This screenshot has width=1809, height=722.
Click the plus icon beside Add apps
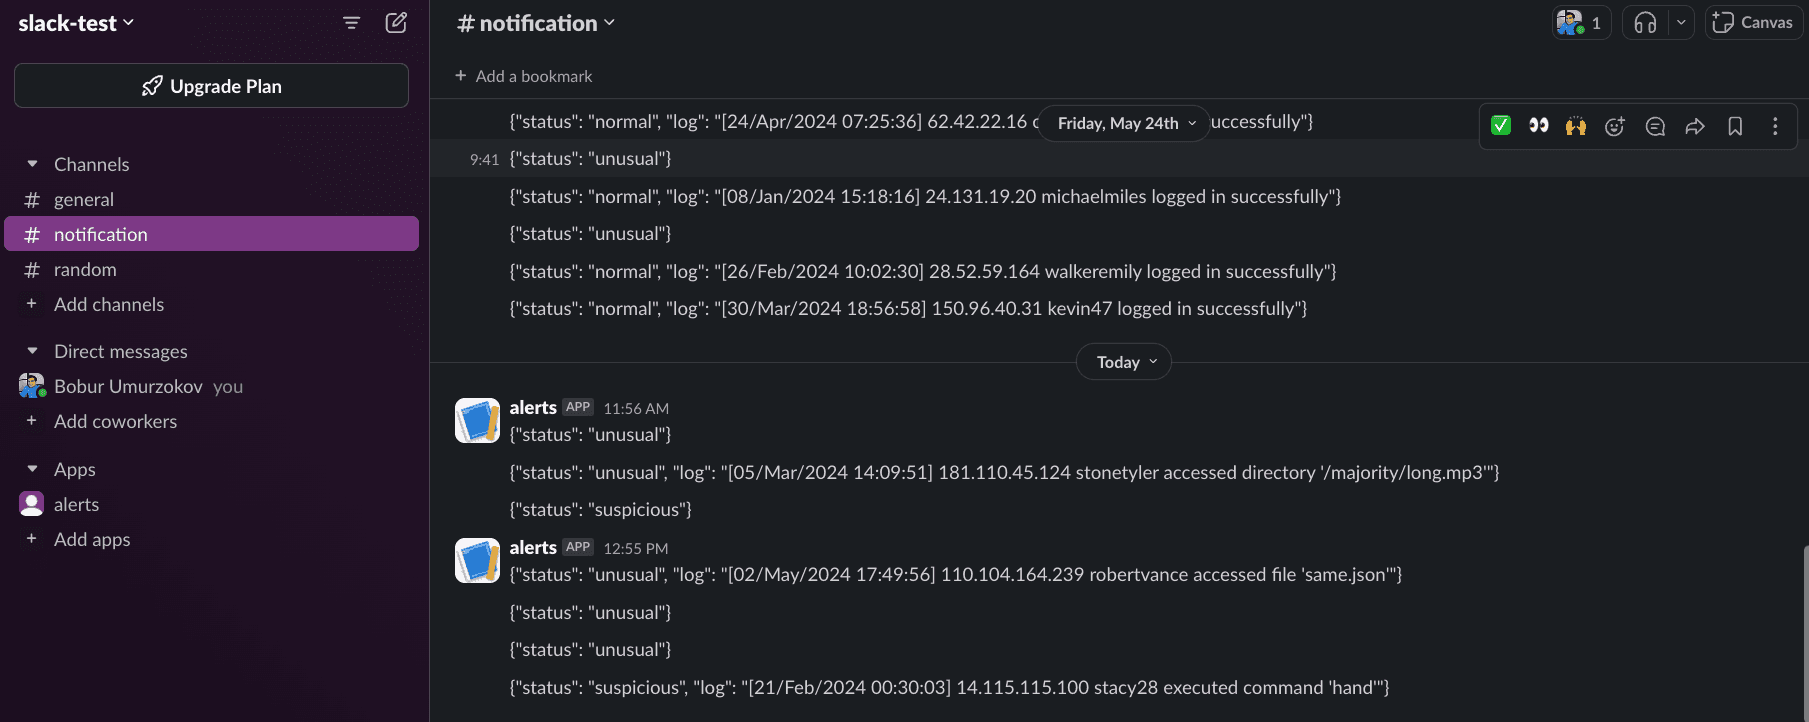tap(31, 539)
